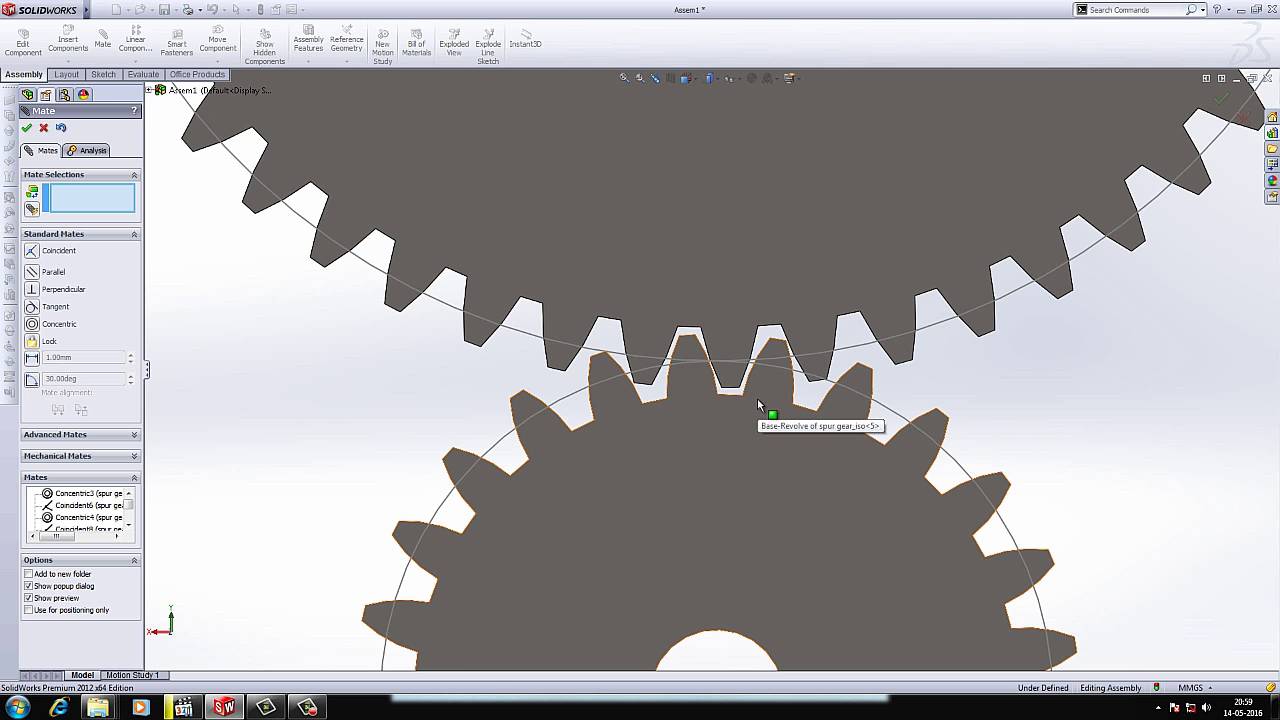Open the Evaluate ribbon tab
The image size is (1280, 720).
(x=143, y=75)
